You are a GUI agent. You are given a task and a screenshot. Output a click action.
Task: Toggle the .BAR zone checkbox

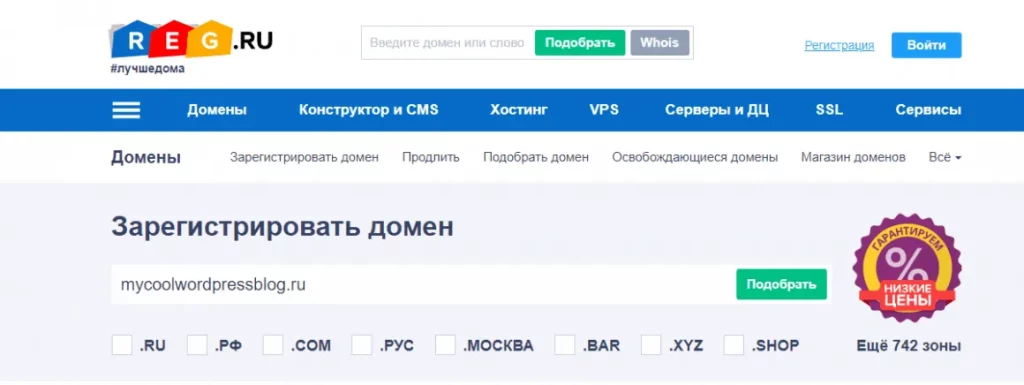click(x=565, y=345)
